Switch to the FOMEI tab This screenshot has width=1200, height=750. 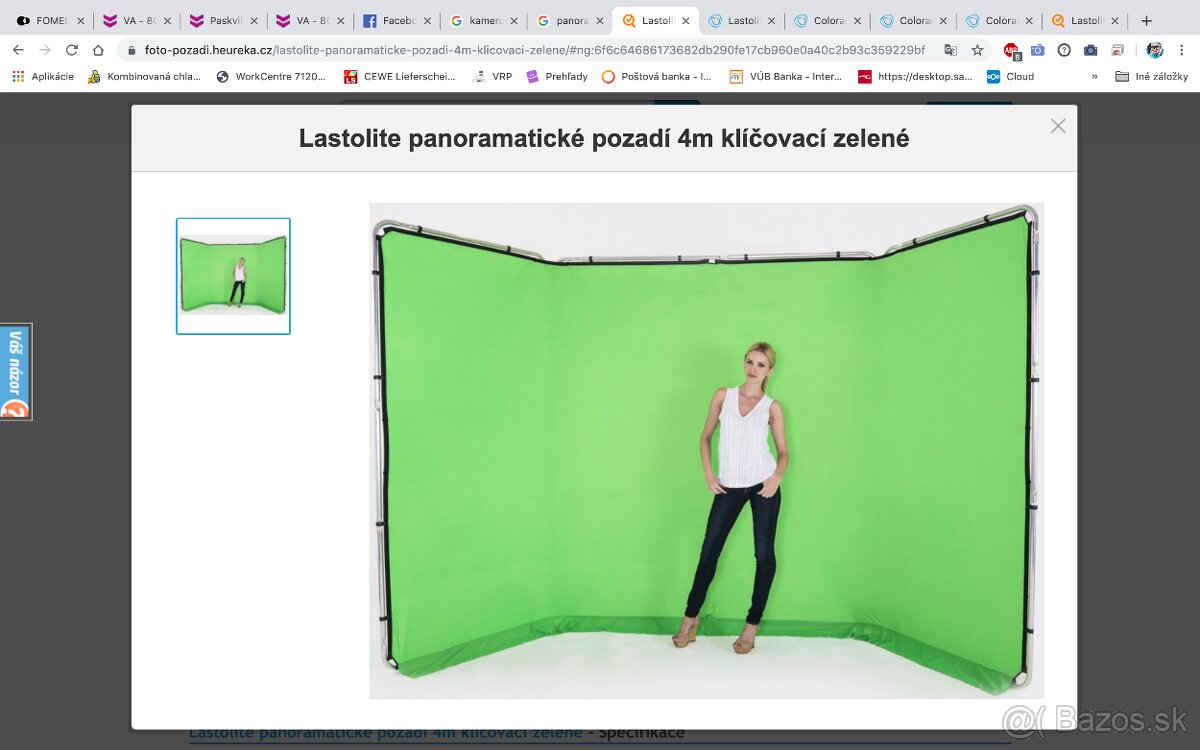click(x=47, y=20)
